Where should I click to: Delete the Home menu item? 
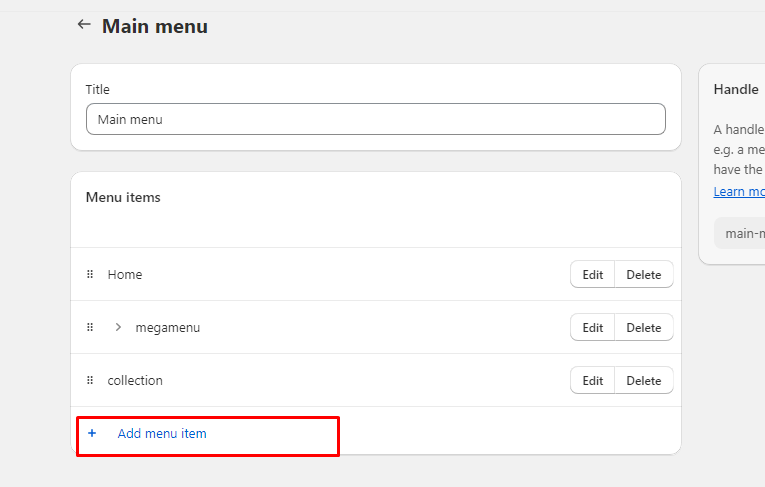643,274
